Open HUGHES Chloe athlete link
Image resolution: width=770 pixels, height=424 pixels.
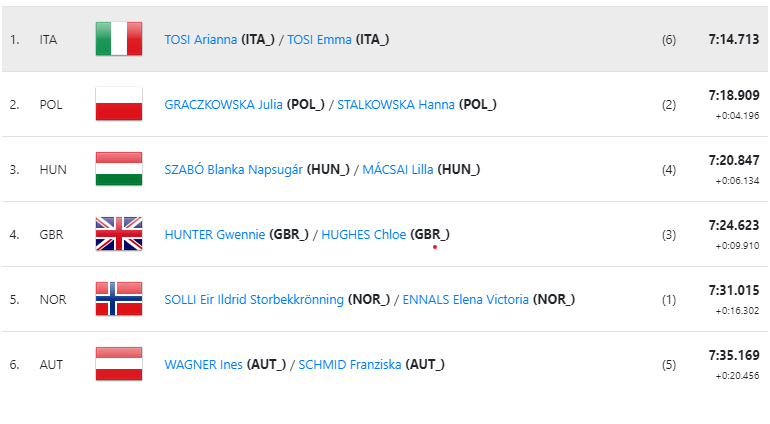click(363, 234)
